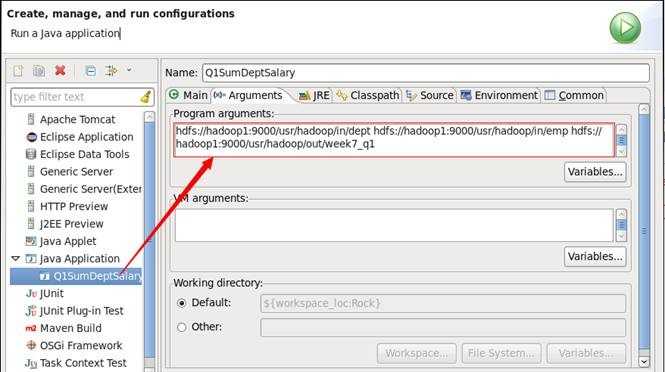665x372 pixels.
Task: Switch to the Classpath tab
Action: pos(368,95)
